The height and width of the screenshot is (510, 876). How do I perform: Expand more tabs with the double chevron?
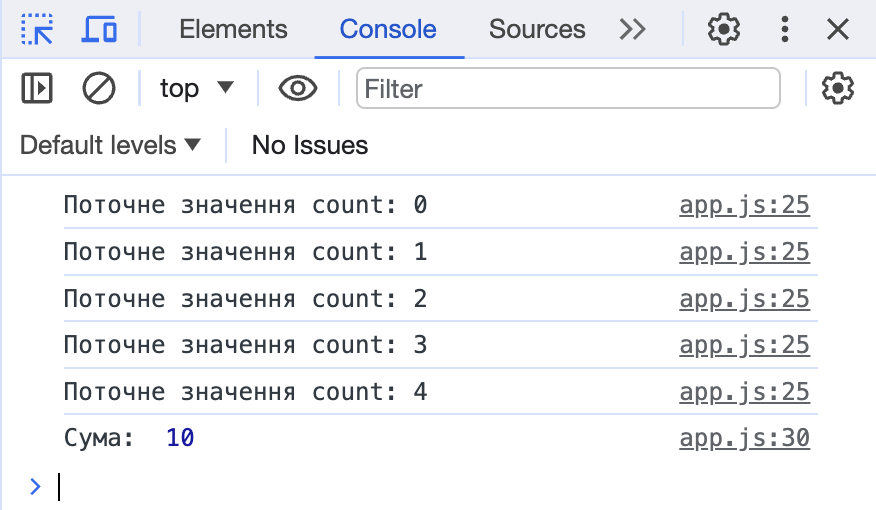632,30
